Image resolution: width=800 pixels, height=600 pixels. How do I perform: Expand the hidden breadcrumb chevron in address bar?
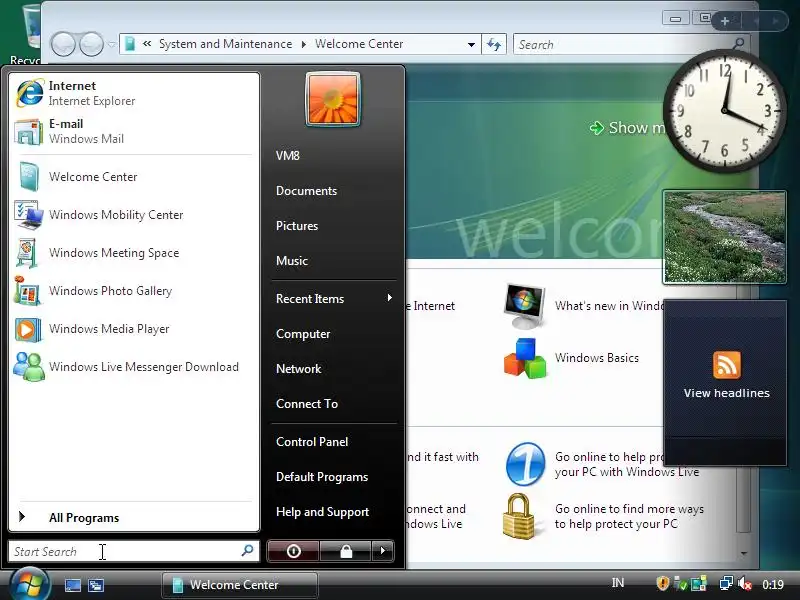147,44
